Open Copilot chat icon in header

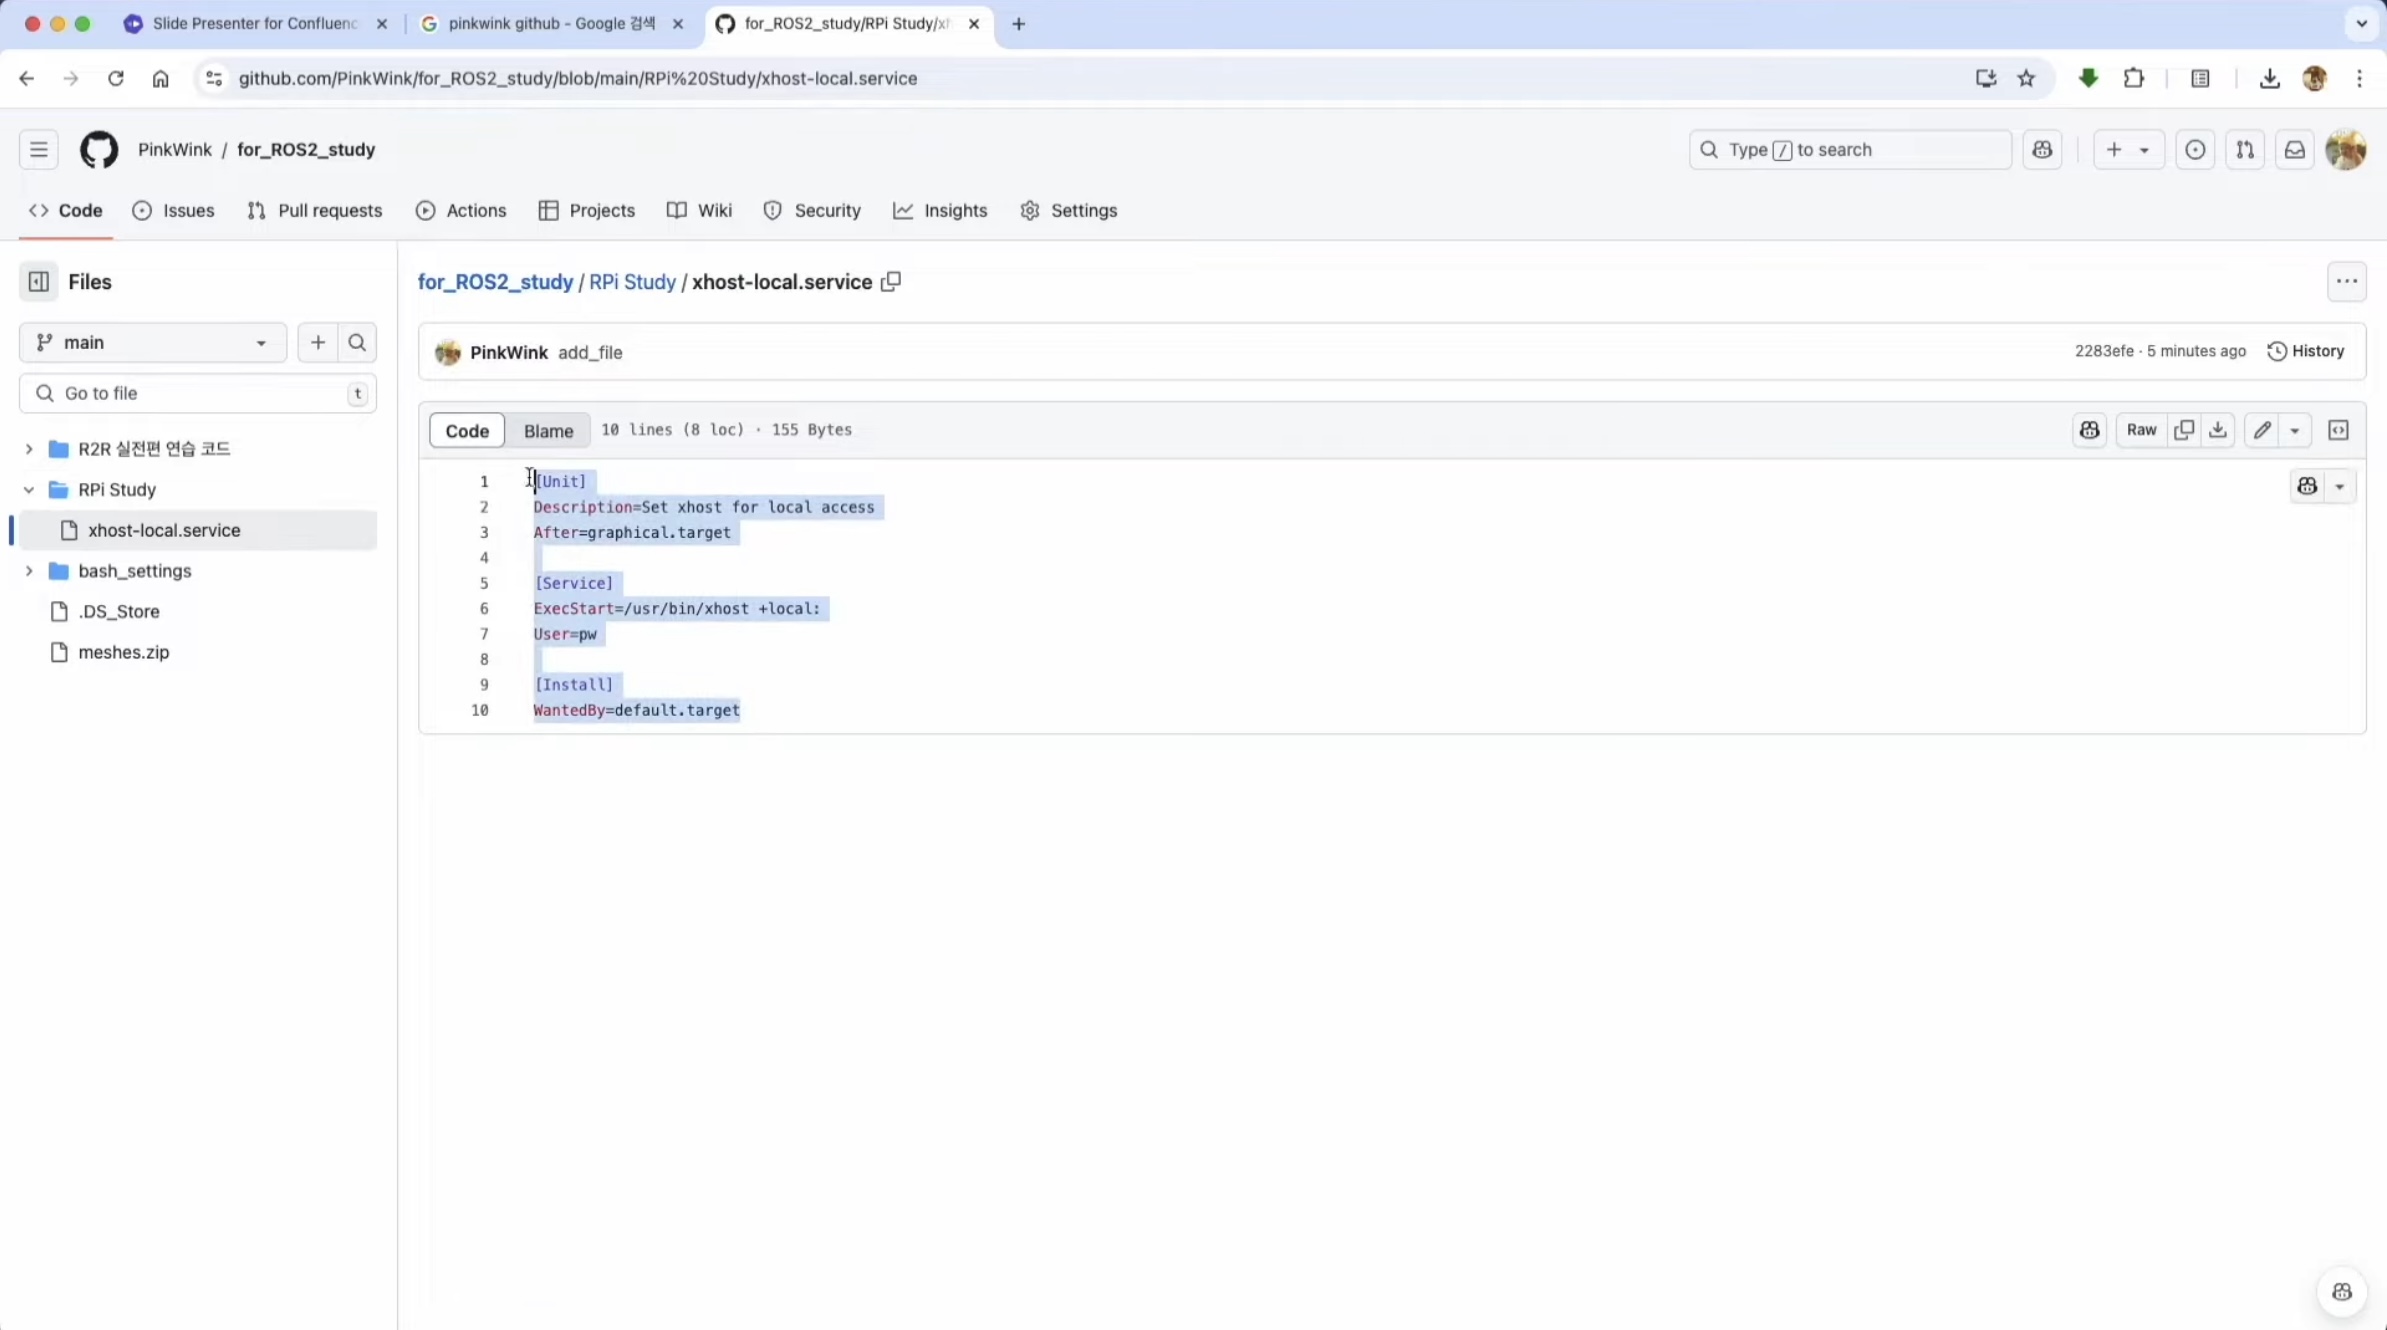pyautogui.click(x=2042, y=150)
